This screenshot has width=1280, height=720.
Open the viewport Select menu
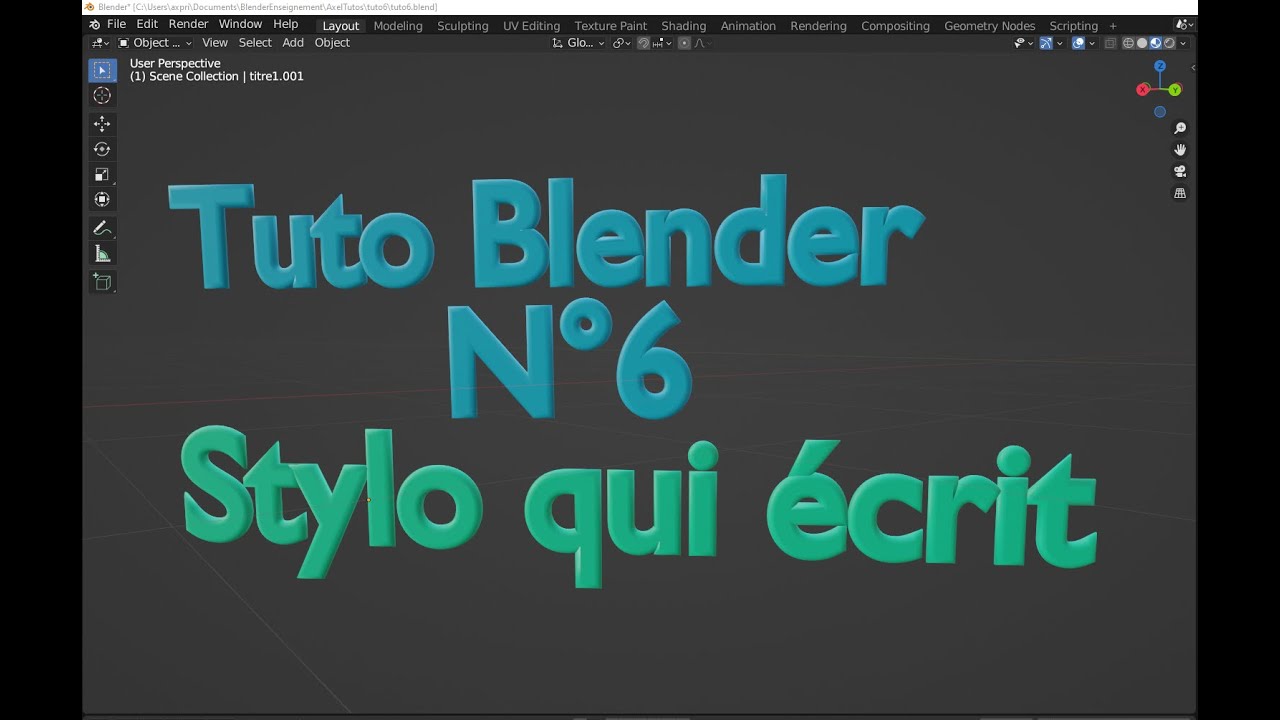click(x=255, y=43)
